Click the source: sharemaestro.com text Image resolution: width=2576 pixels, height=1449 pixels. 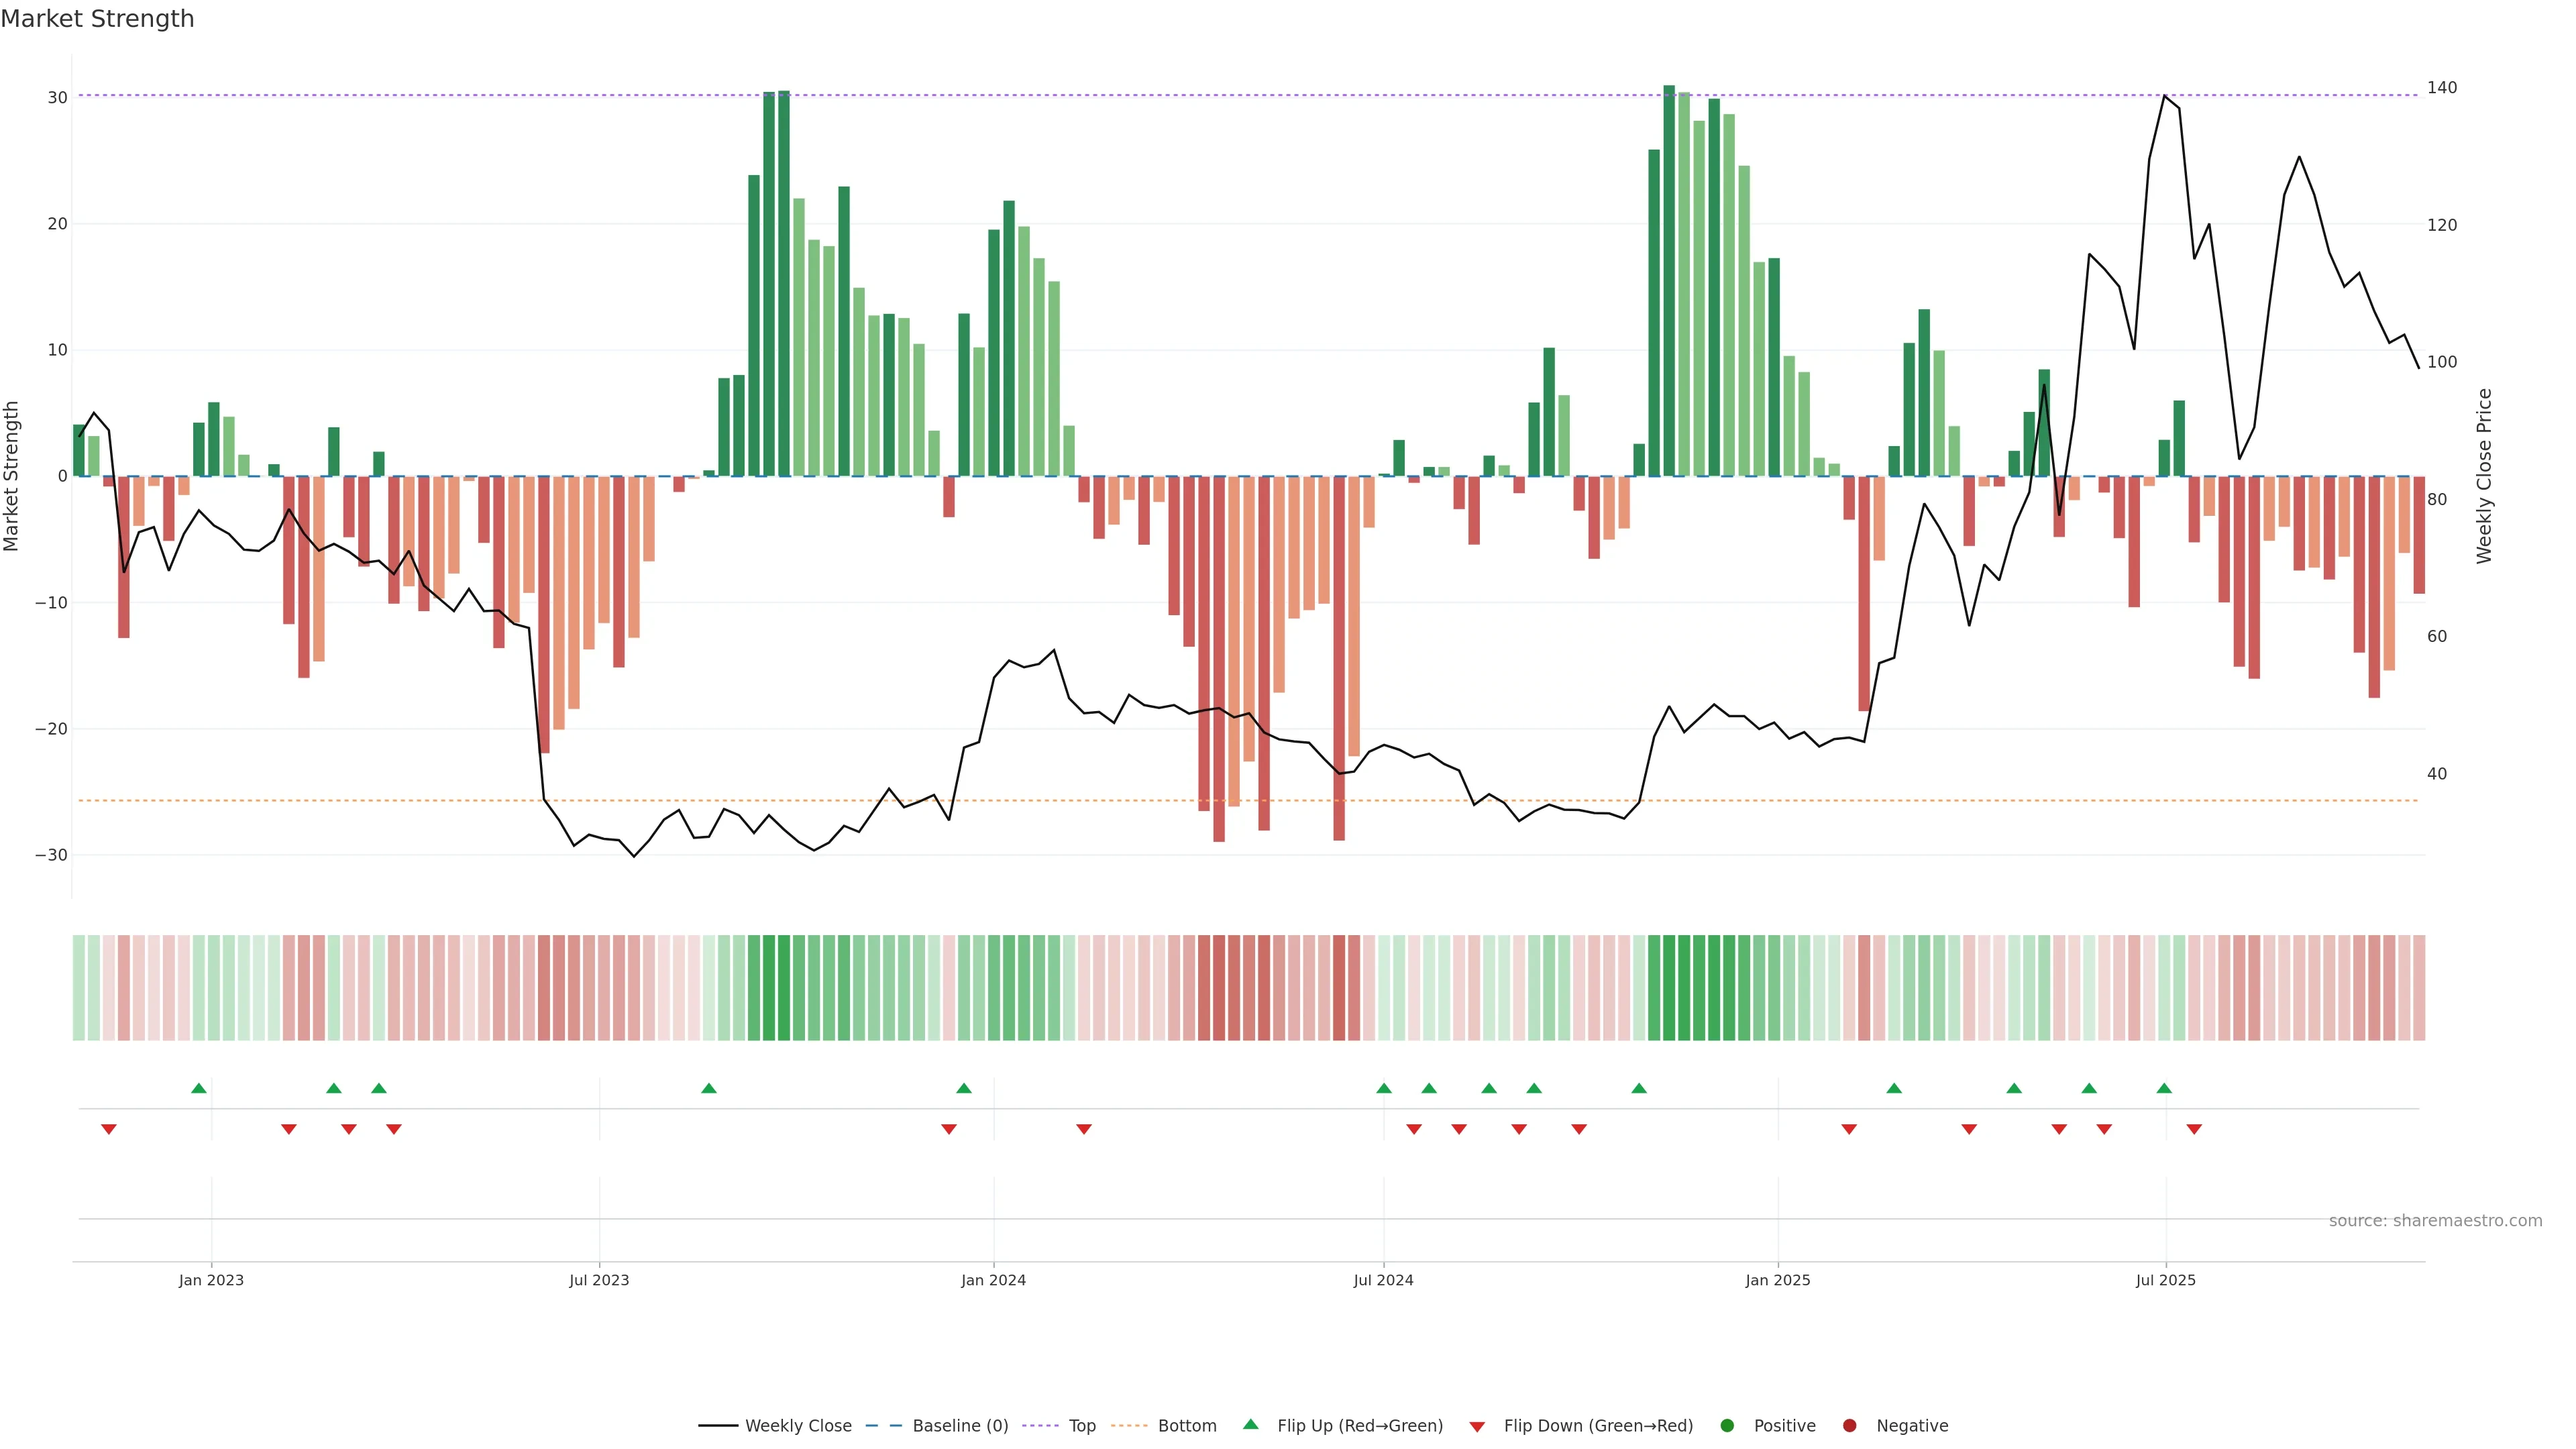pyautogui.click(x=2435, y=1221)
